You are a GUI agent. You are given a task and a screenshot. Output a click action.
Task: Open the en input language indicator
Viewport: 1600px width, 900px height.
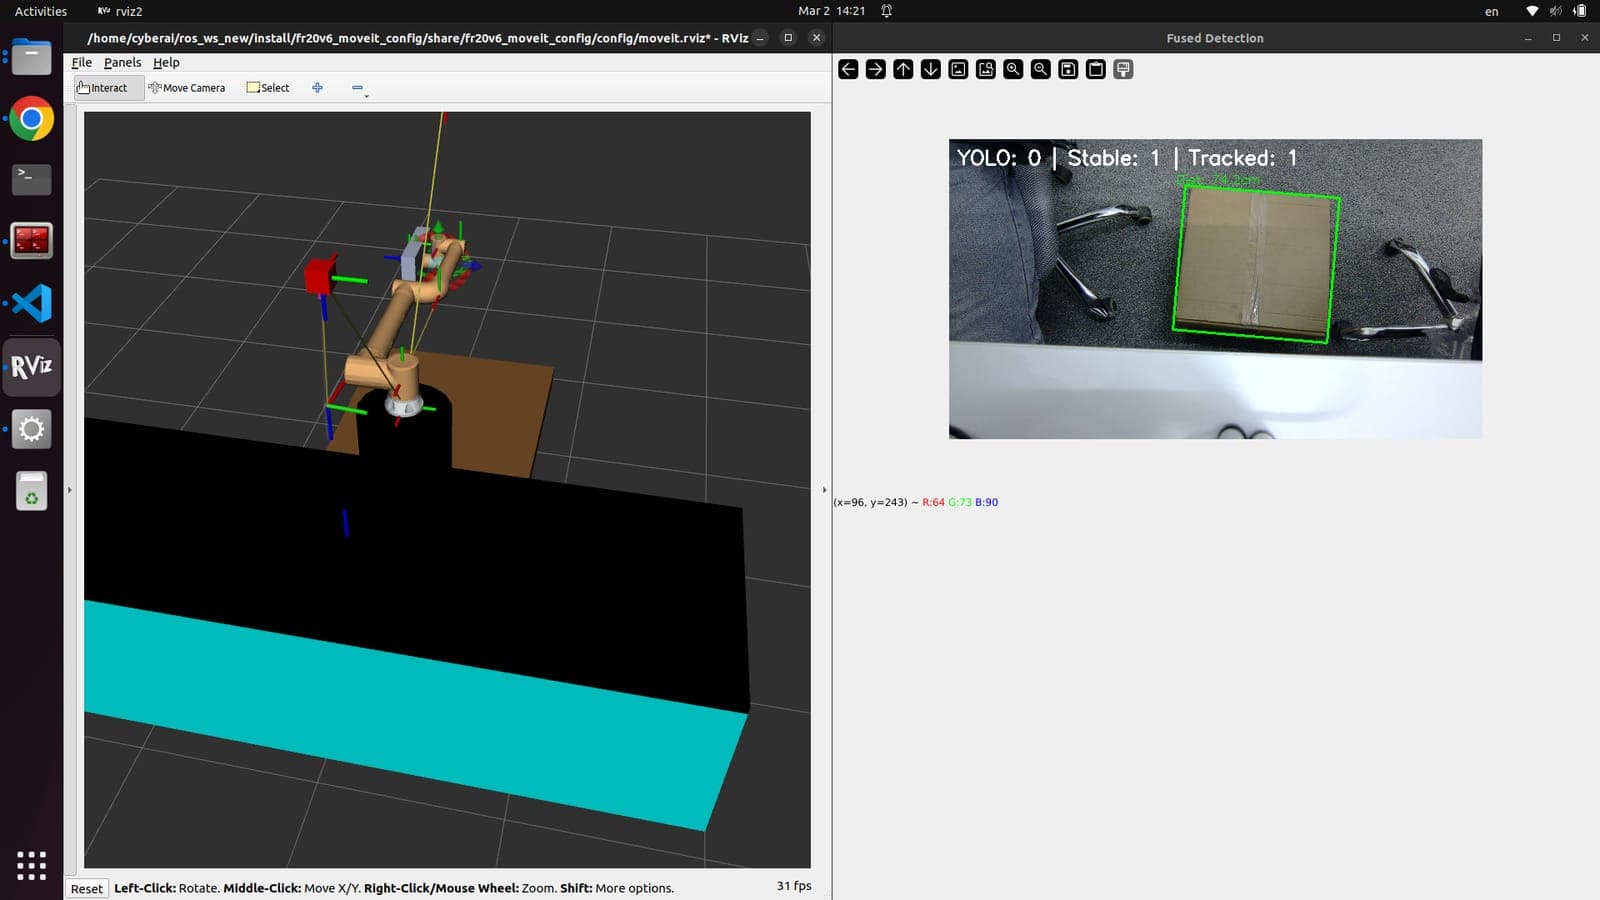(x=1491, y=11)
